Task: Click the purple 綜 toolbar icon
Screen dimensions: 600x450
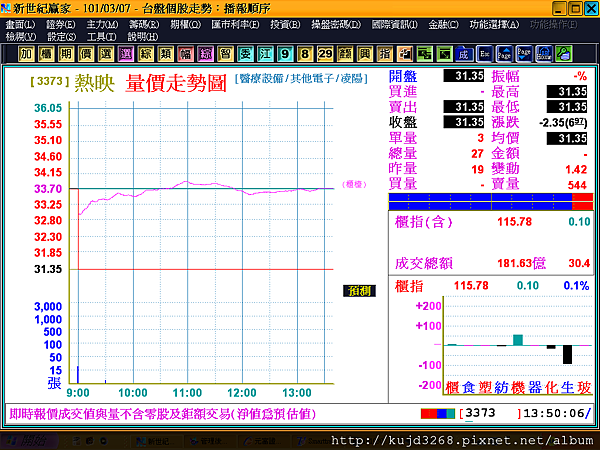Action: [x=205, y=54]
